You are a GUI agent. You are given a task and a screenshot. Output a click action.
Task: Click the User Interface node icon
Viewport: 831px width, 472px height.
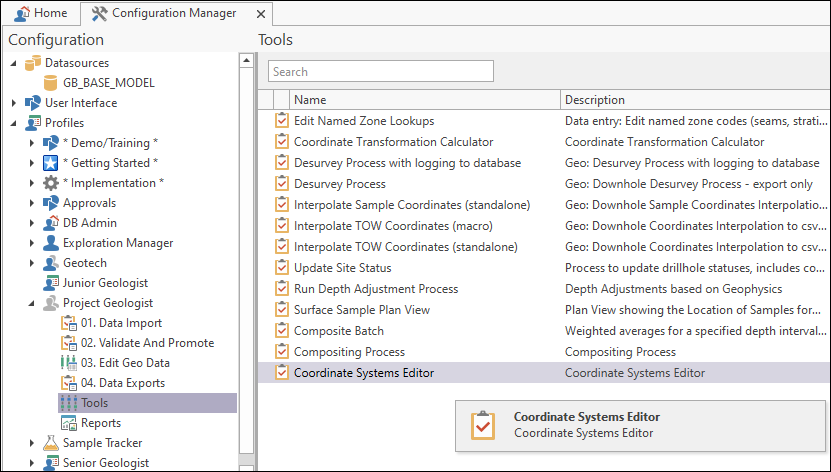tap(33, 103)
